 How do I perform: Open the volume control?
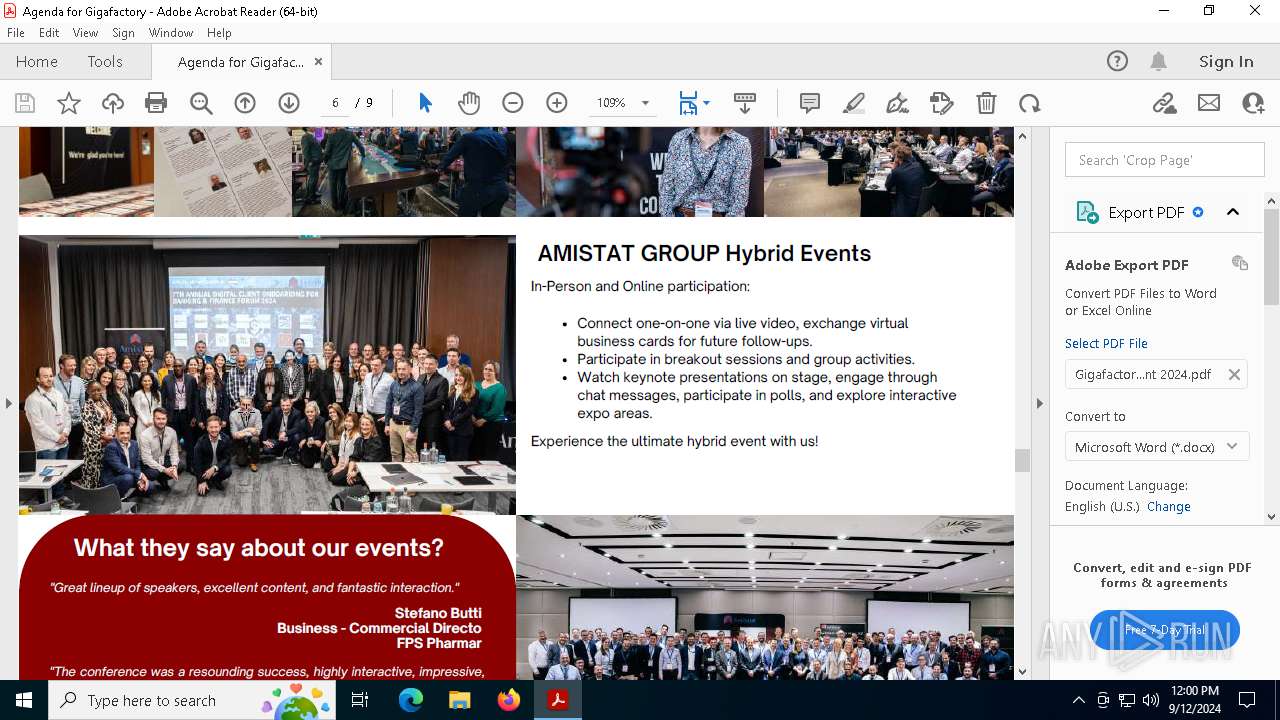click(1151, 700)
